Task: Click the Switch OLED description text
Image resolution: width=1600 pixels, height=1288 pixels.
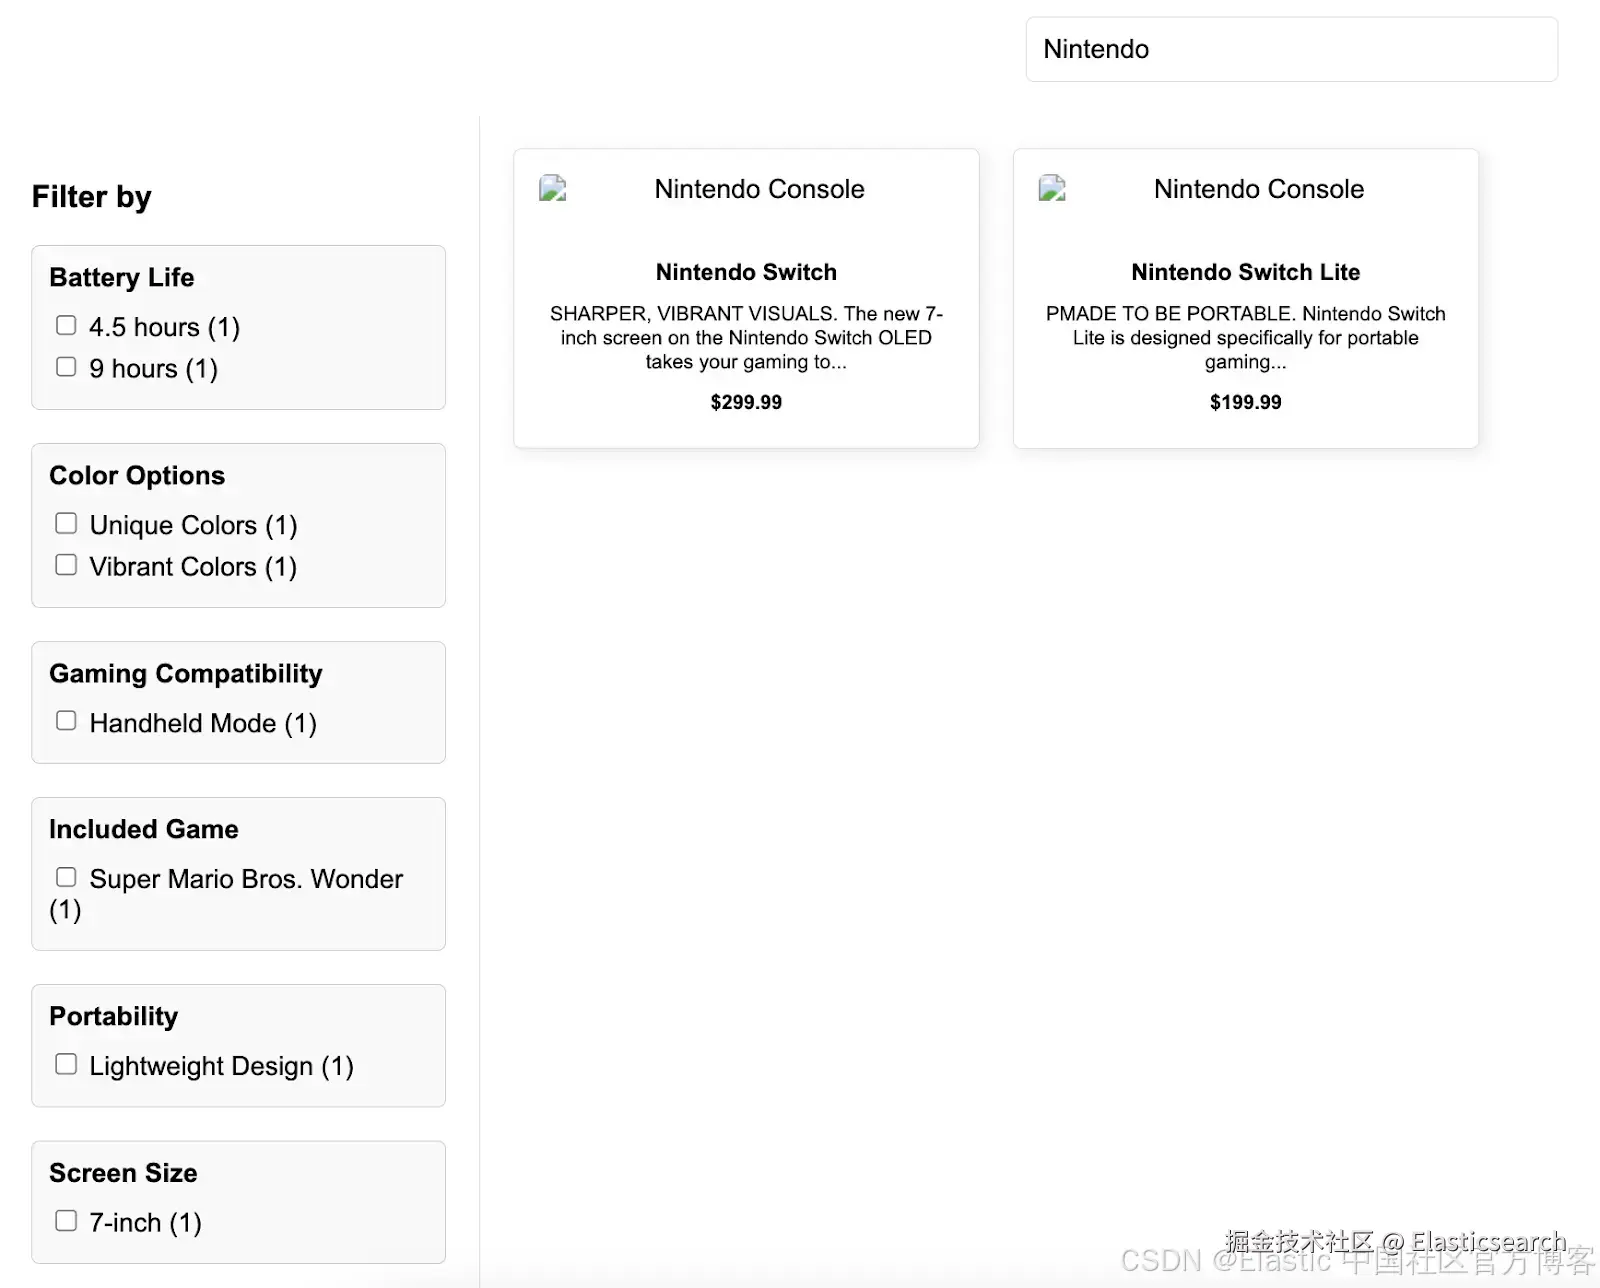Action: (x=746, y=338)
